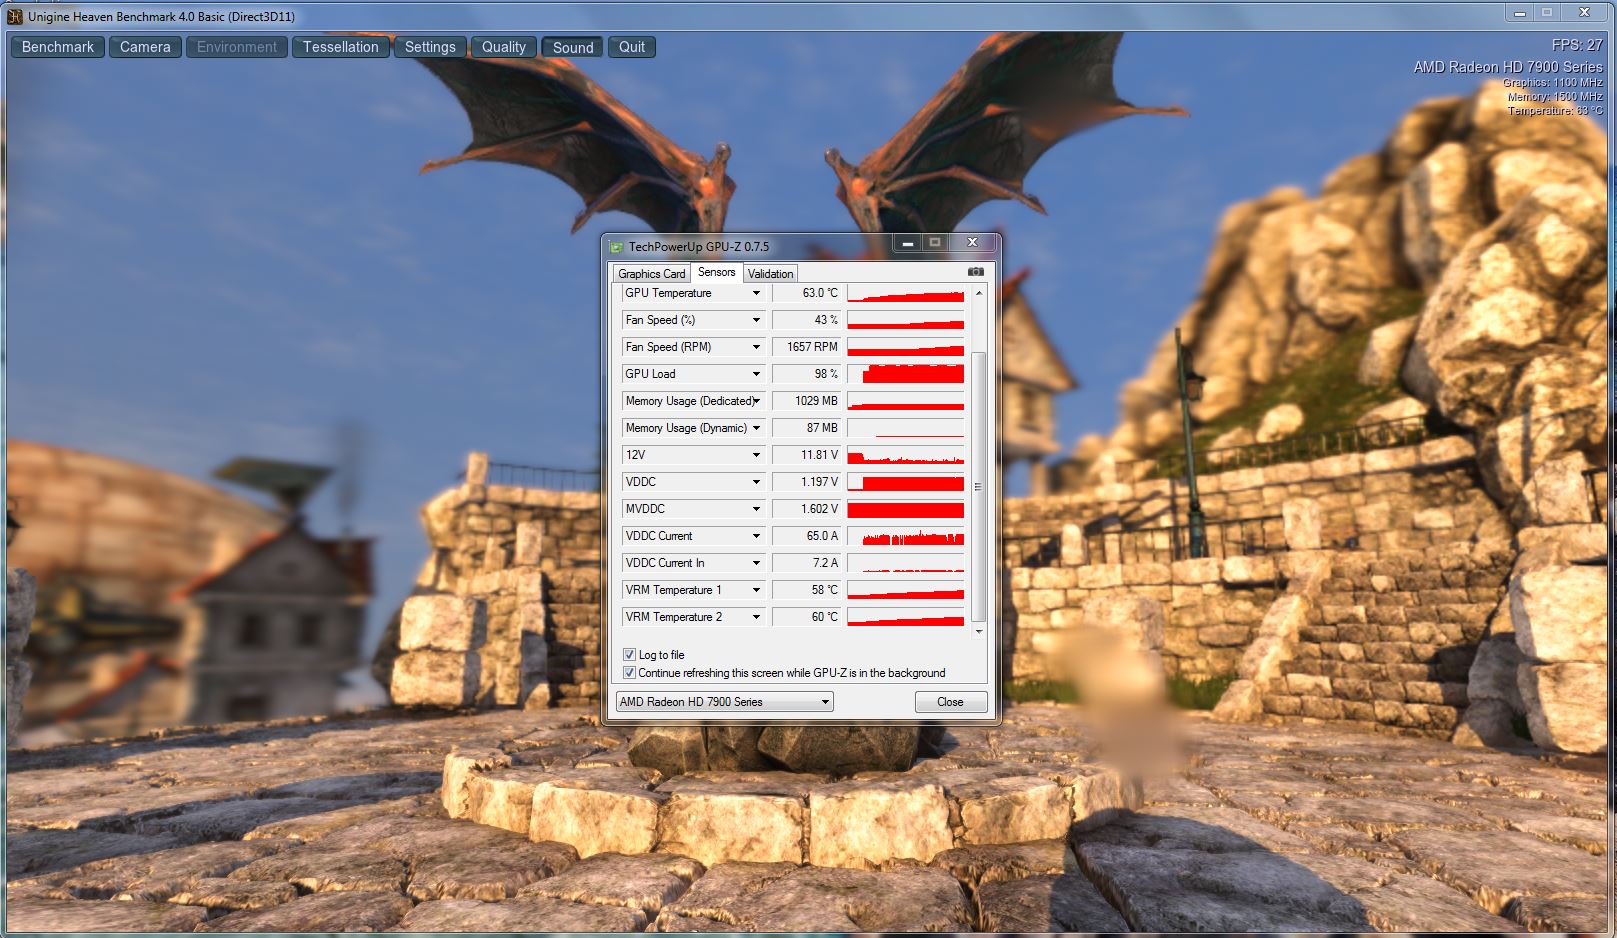This screenshot has width=1617, height=938.
Task: Click the 1.602 V MVDDC reading
Action: 807,509
